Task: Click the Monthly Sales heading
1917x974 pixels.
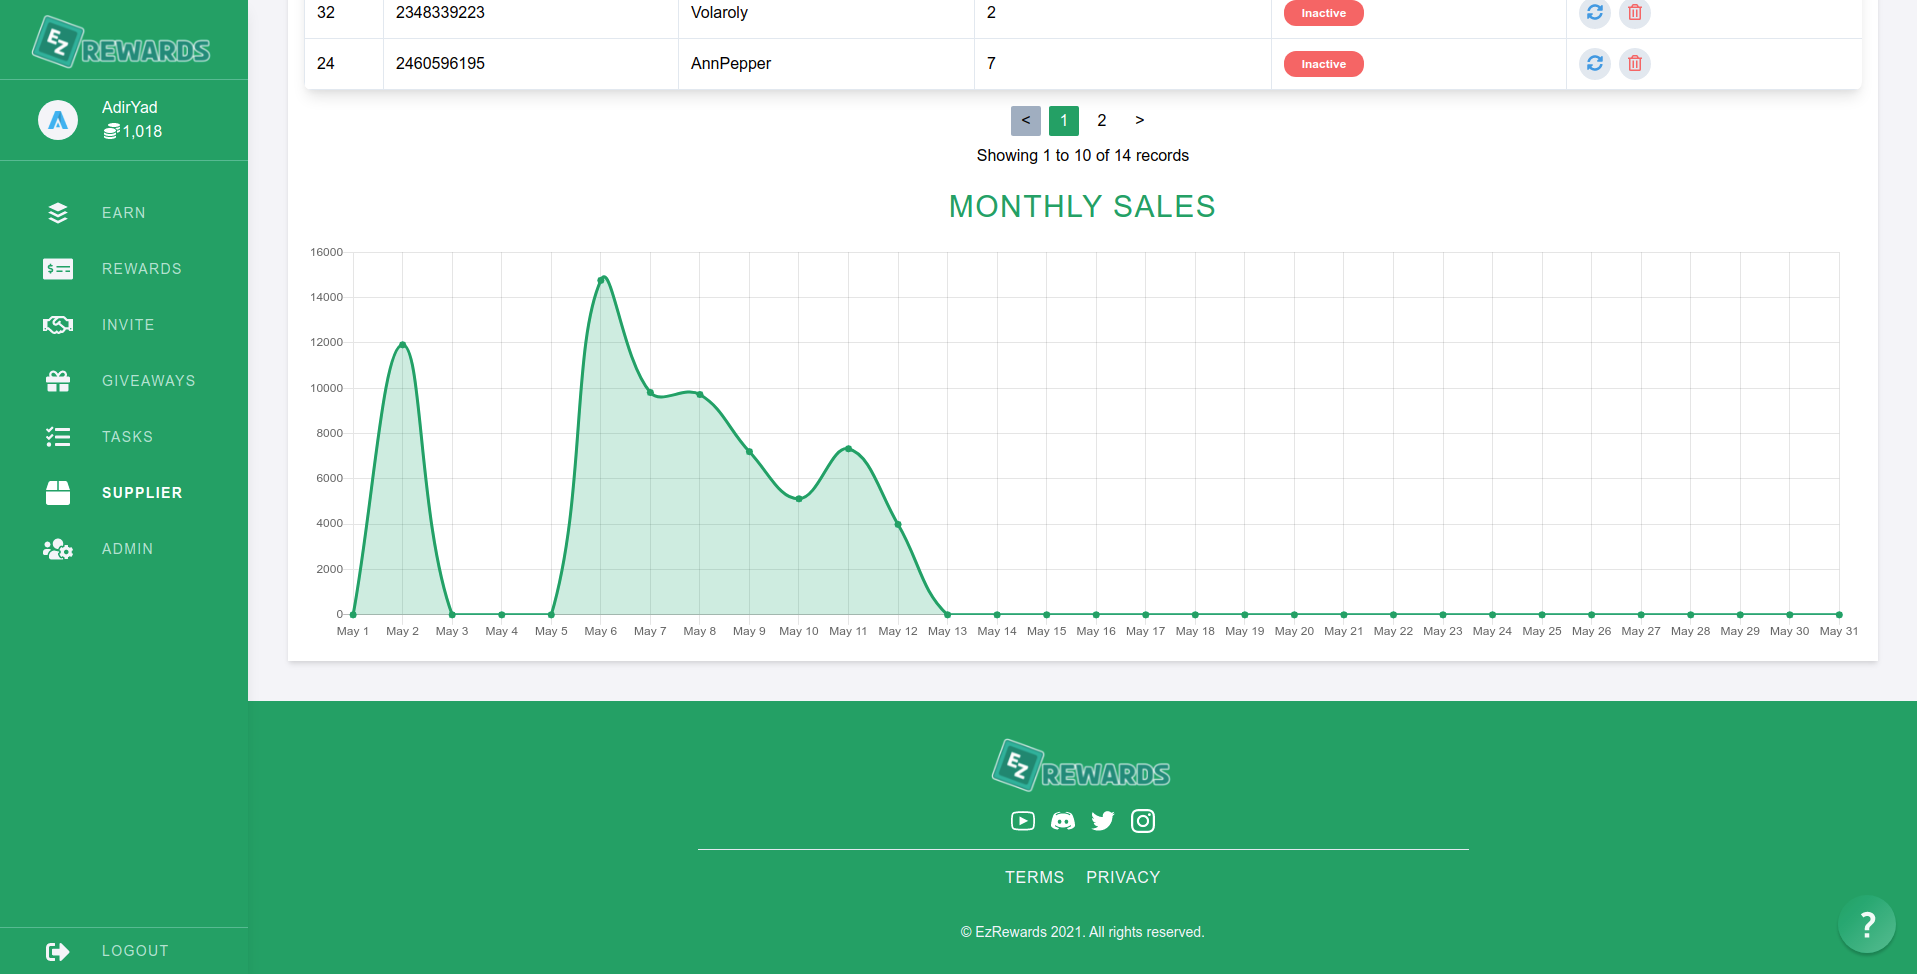Action: (1082, 206)
